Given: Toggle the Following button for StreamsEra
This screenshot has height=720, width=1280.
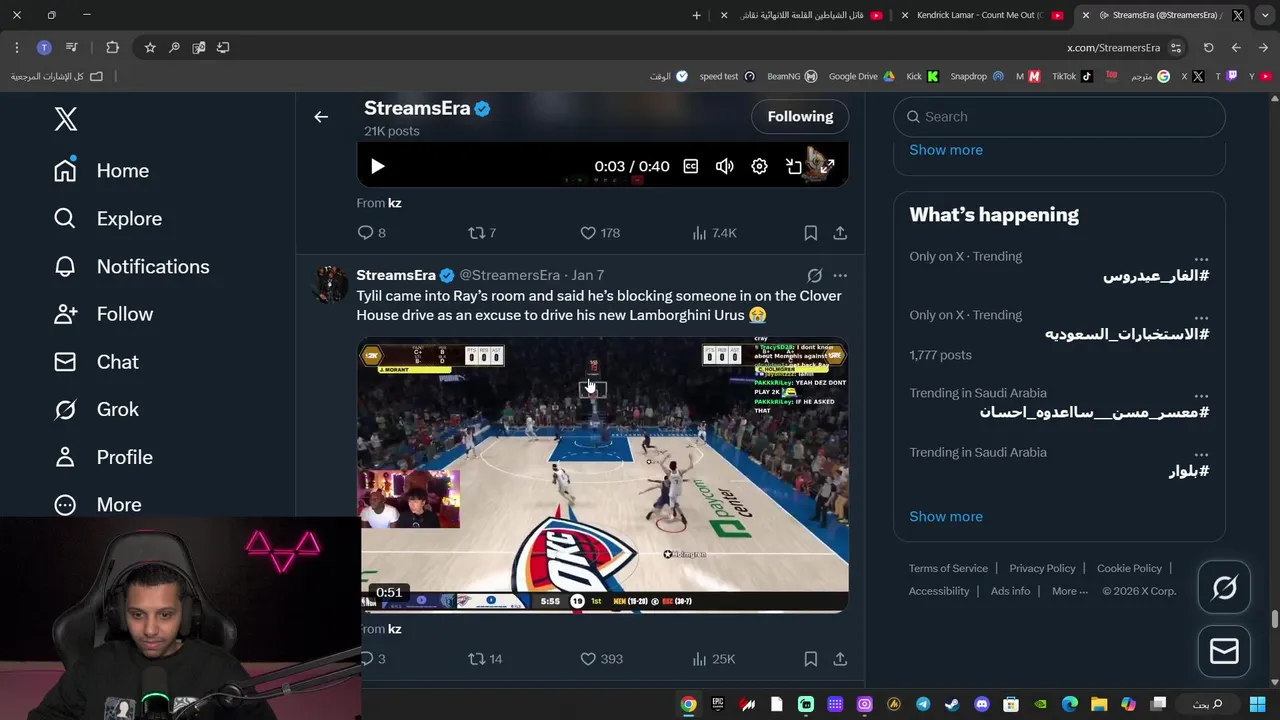Looking at the screenshot, I should point(800,117).
